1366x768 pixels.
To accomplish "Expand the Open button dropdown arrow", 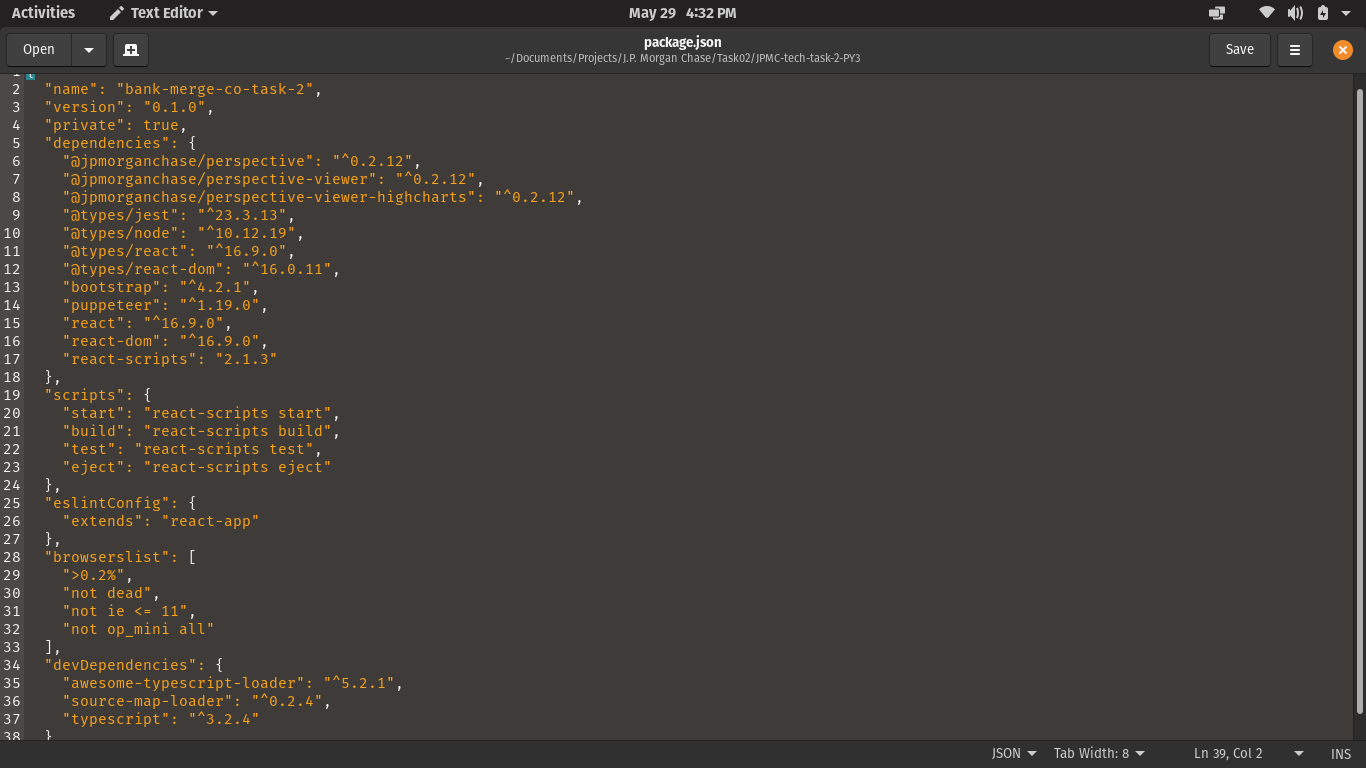I will point(89,49).
